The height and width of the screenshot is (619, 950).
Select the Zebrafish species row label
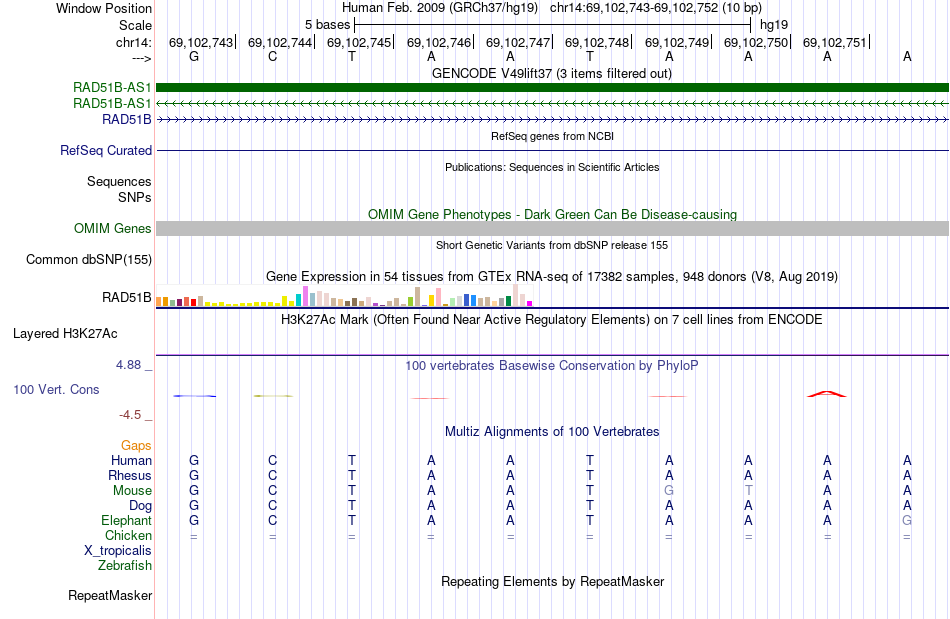point(125,565)
